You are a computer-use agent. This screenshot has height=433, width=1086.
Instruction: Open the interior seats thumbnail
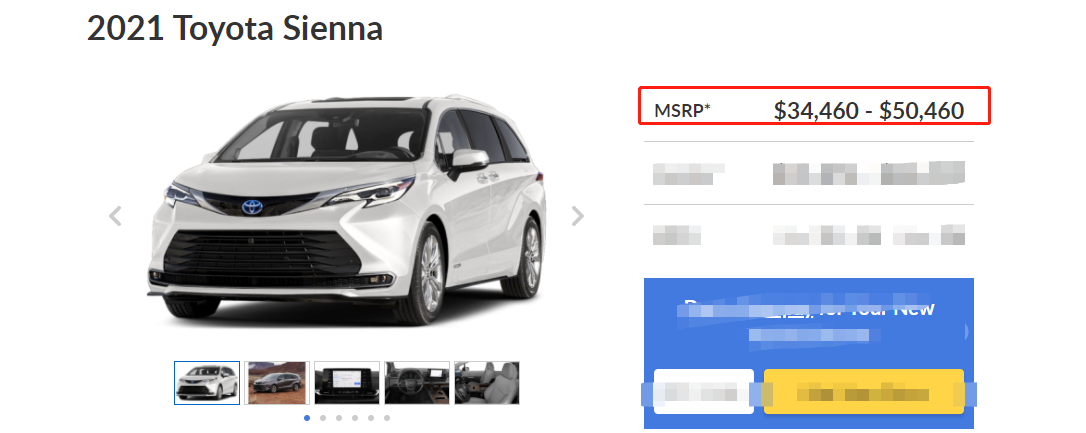coord(487,382)
